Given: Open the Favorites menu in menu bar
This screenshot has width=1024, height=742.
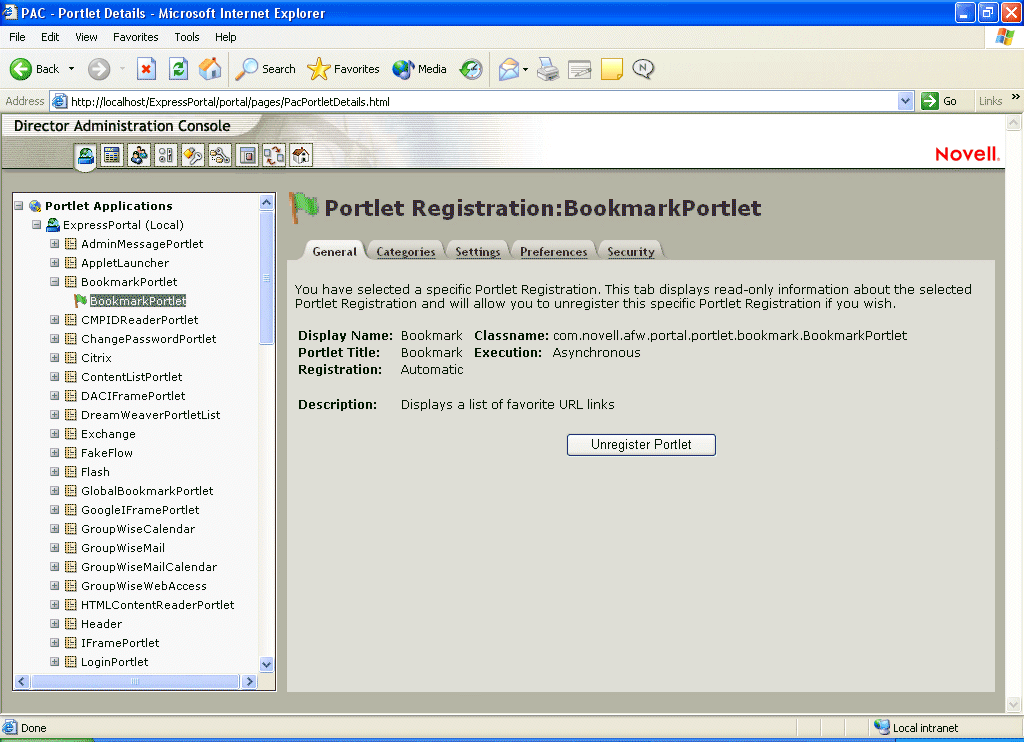Looking at the screenshot, I should (x=135, y=37).
